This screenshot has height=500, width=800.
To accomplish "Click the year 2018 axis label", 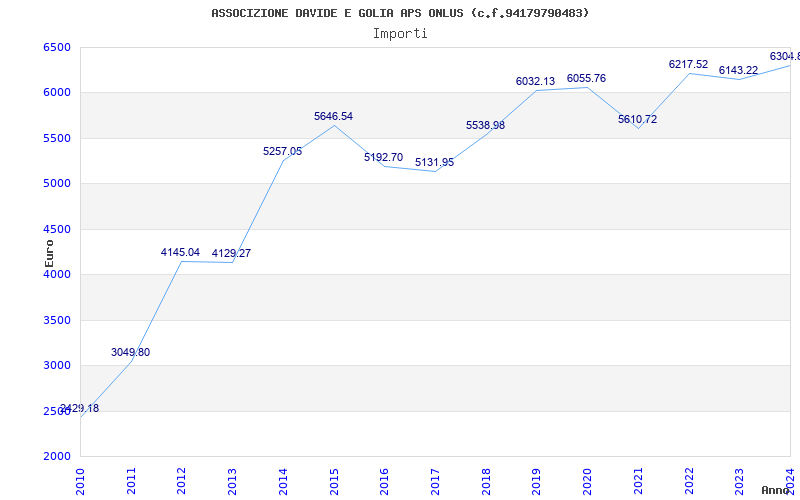I will [x=486, y=481].
